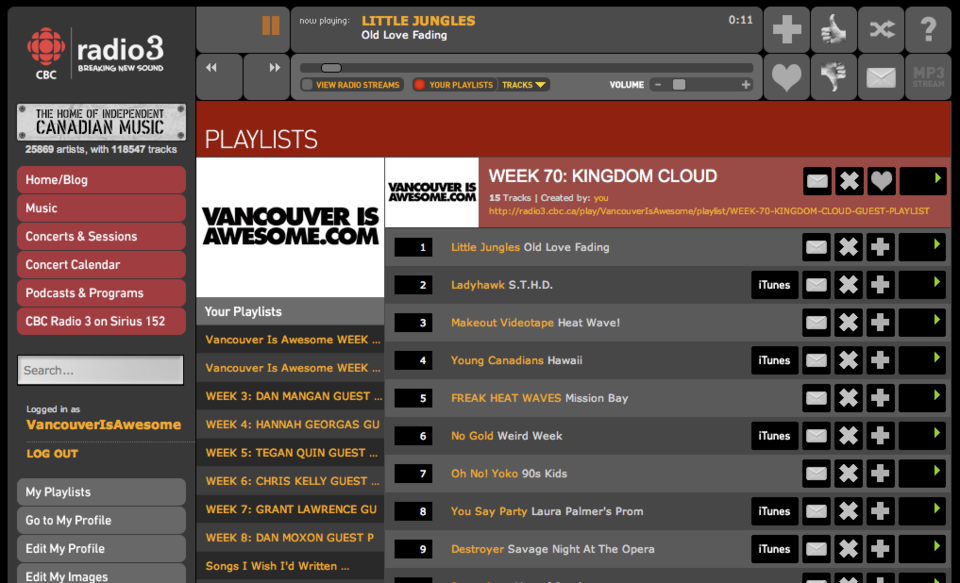The height and width of the screenshot is (583, 960).
Task: Open the Music section
Action: [x=101, y=208]
